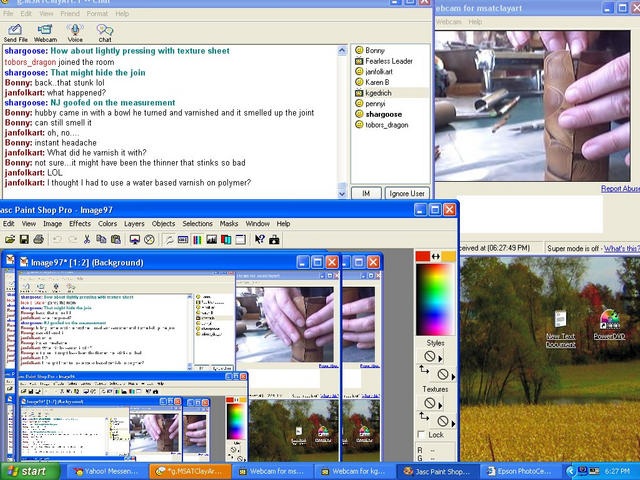Select background orange color swatch

(x=448, y=256)
